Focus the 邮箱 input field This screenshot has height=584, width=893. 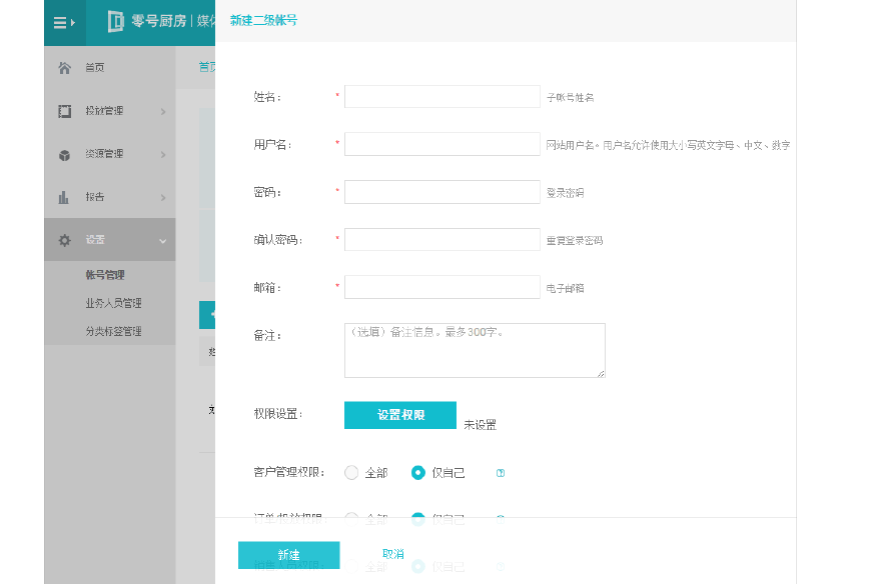(x=442, y=287)
